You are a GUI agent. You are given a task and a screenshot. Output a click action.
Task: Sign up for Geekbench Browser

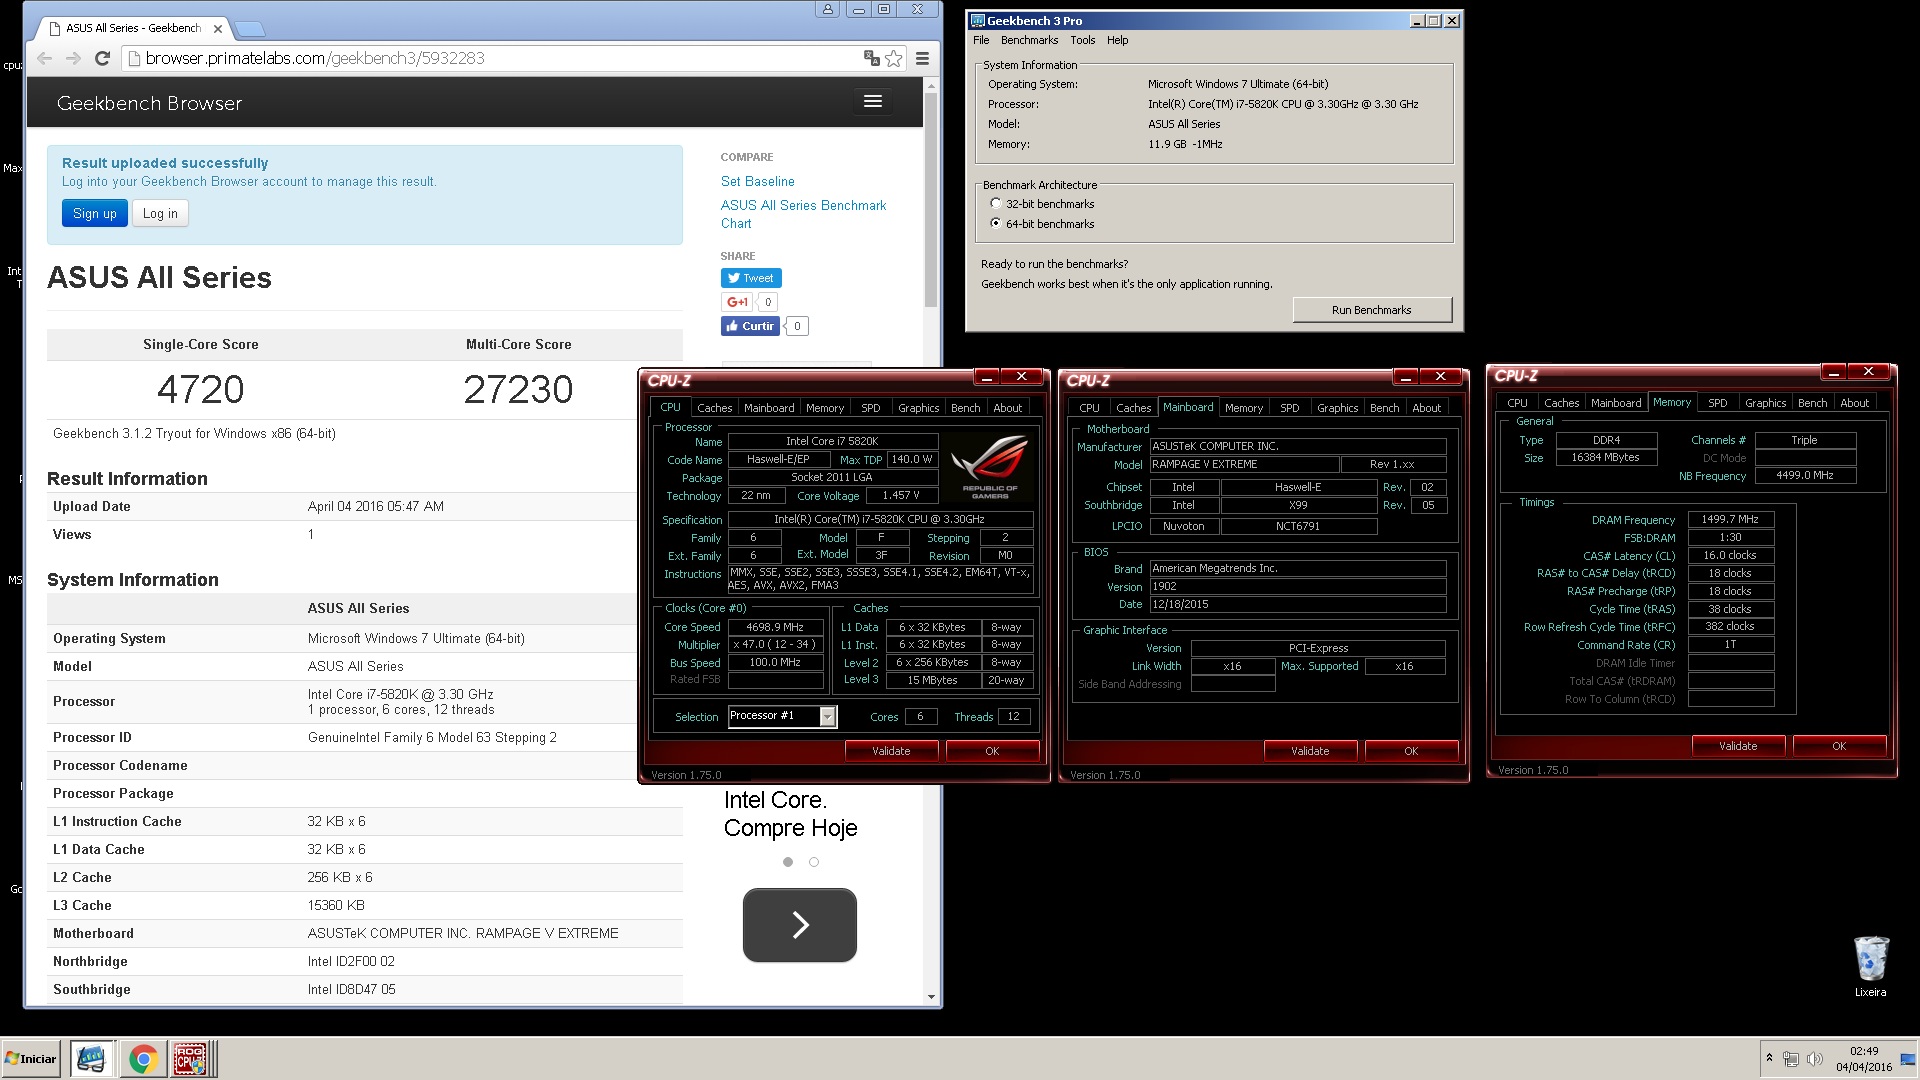(x=95, y=213)
